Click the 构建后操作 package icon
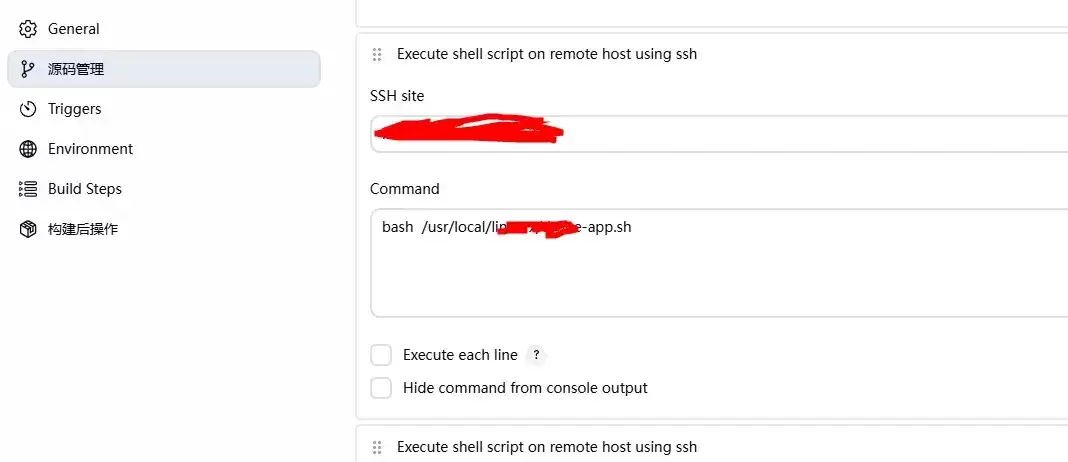The height and width of the screenshot is (462, 1068). pyautogui.click(x=28, y=229)
